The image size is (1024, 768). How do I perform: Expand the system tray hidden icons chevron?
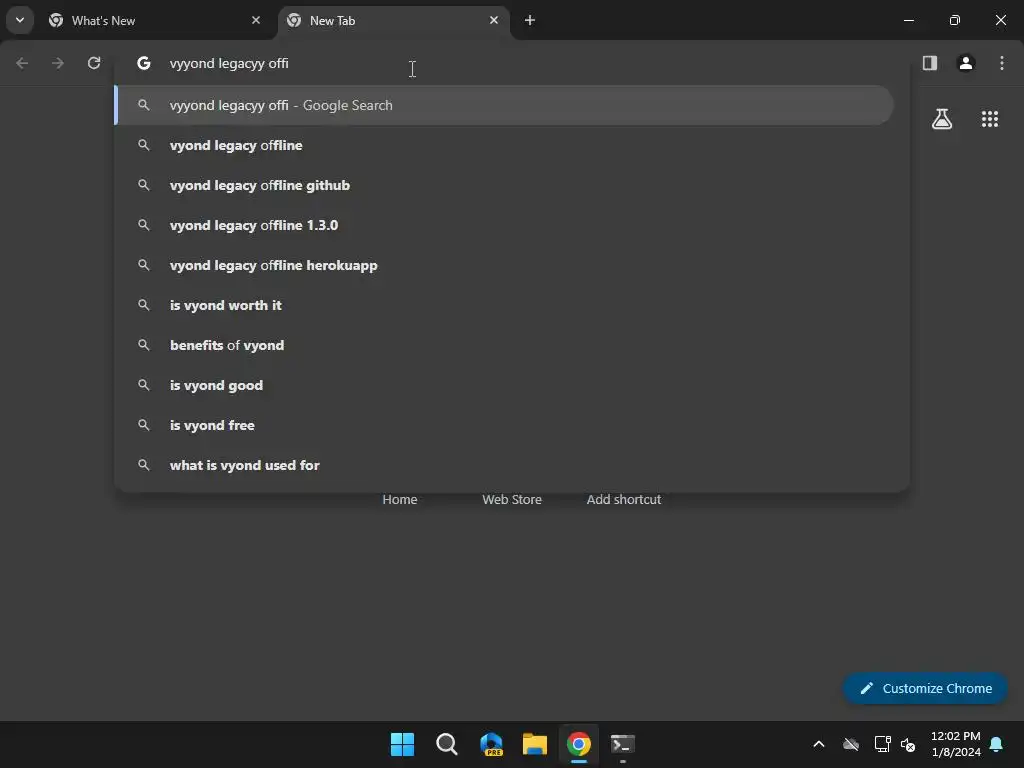818,744
